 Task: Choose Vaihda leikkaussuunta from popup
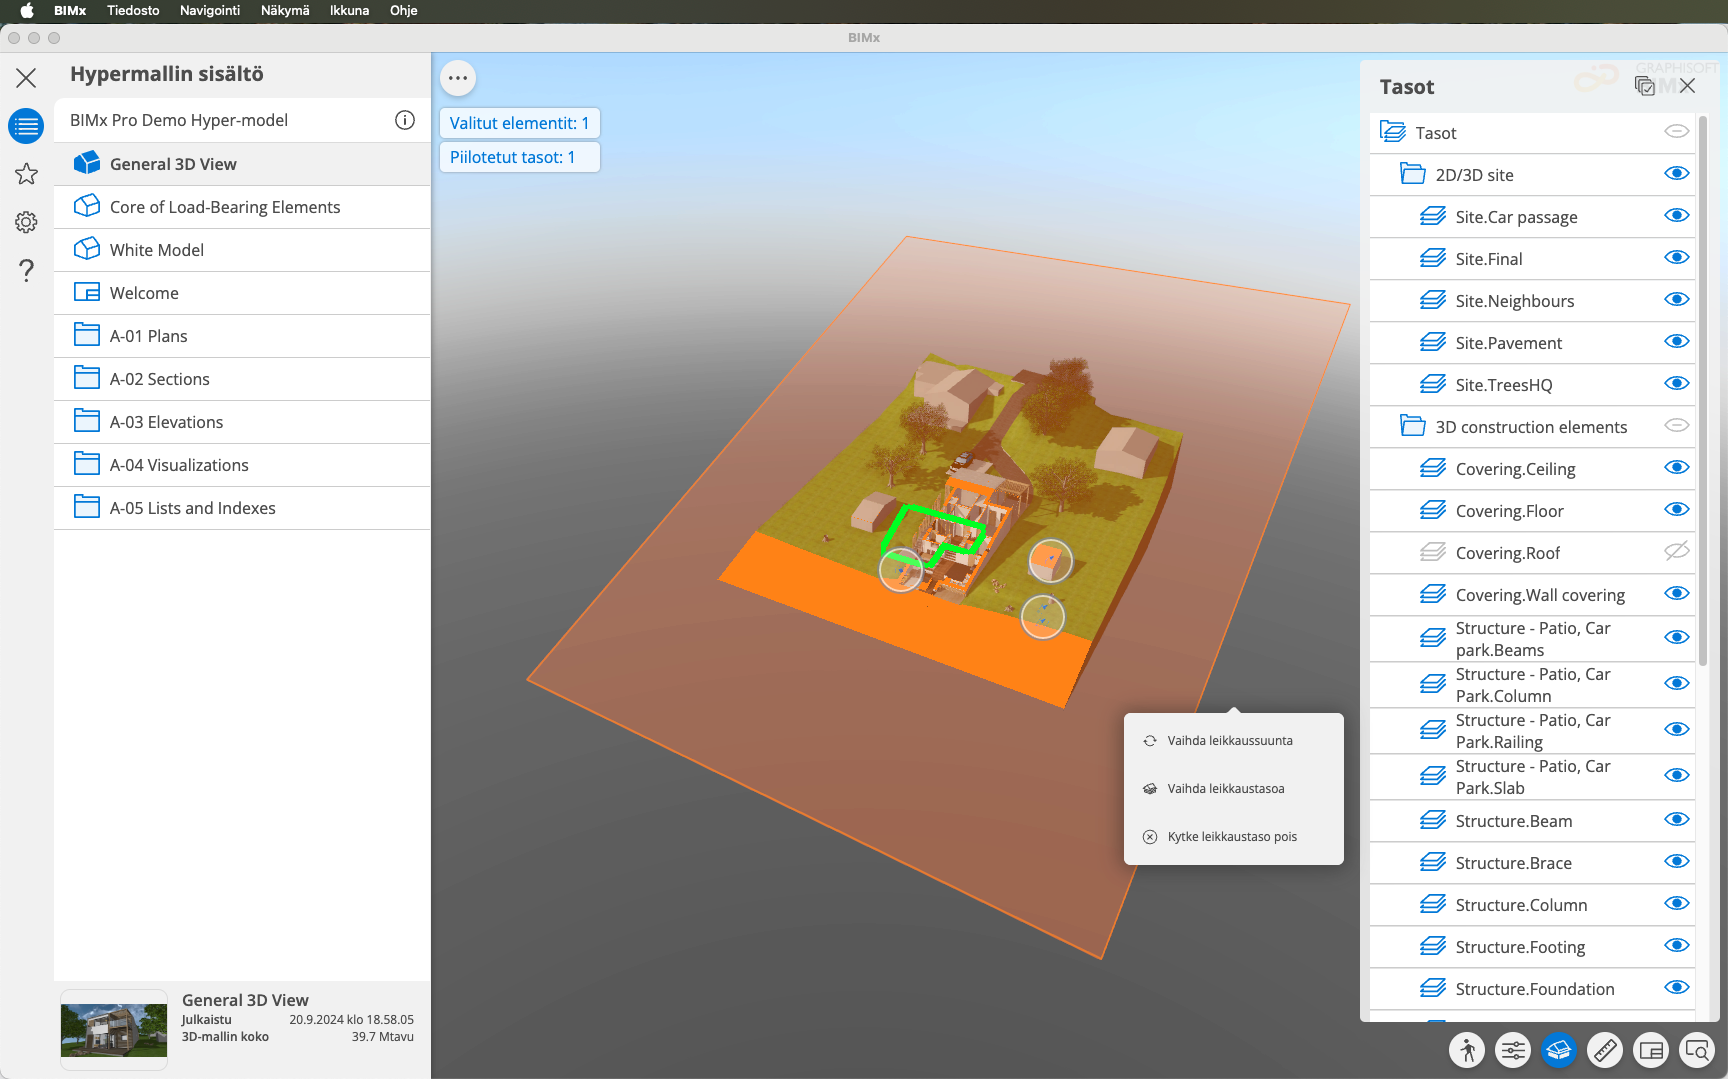(x=1233, y=741)
